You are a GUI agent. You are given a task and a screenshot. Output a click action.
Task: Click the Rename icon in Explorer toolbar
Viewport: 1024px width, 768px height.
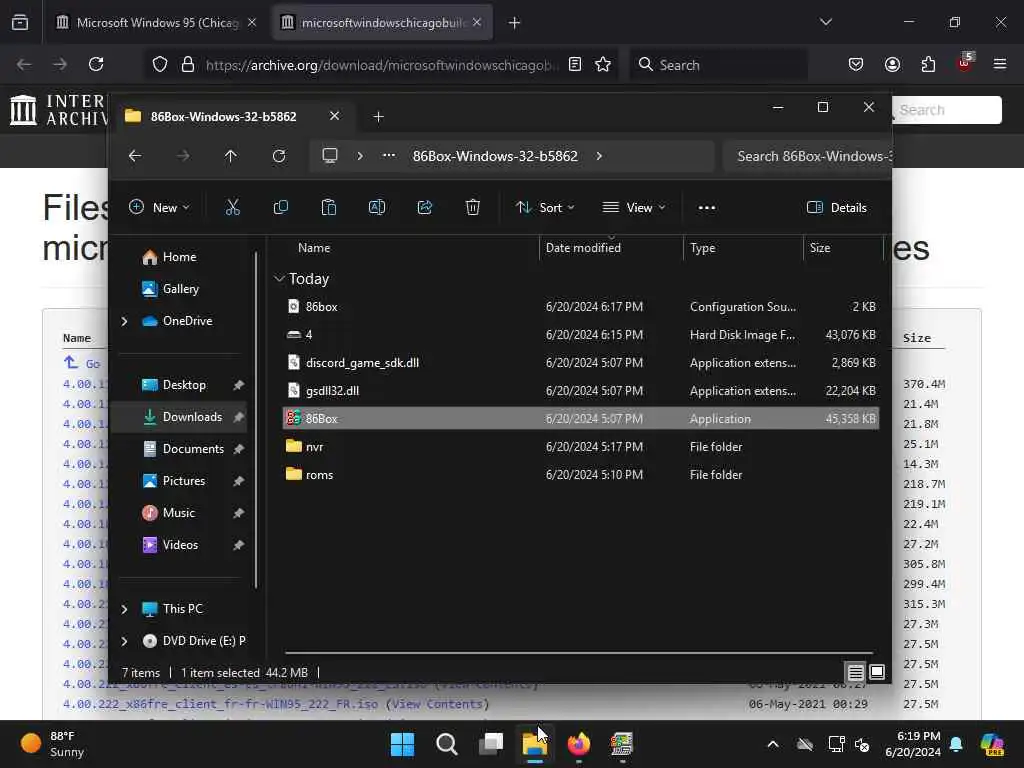point(377,208)
